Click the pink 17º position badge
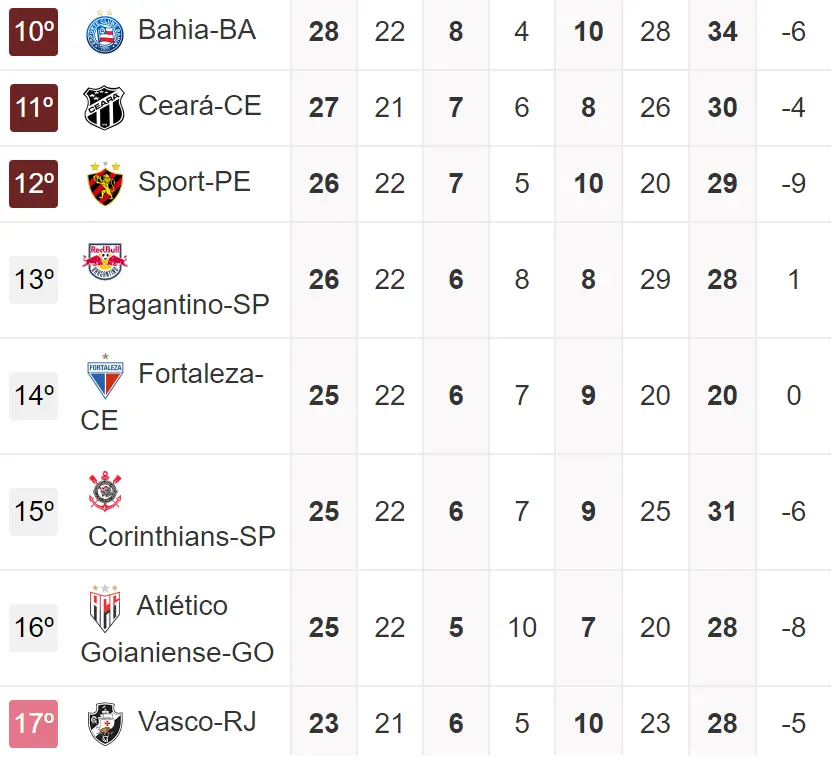This screenshot has width=832, height=760. point(34,724)
